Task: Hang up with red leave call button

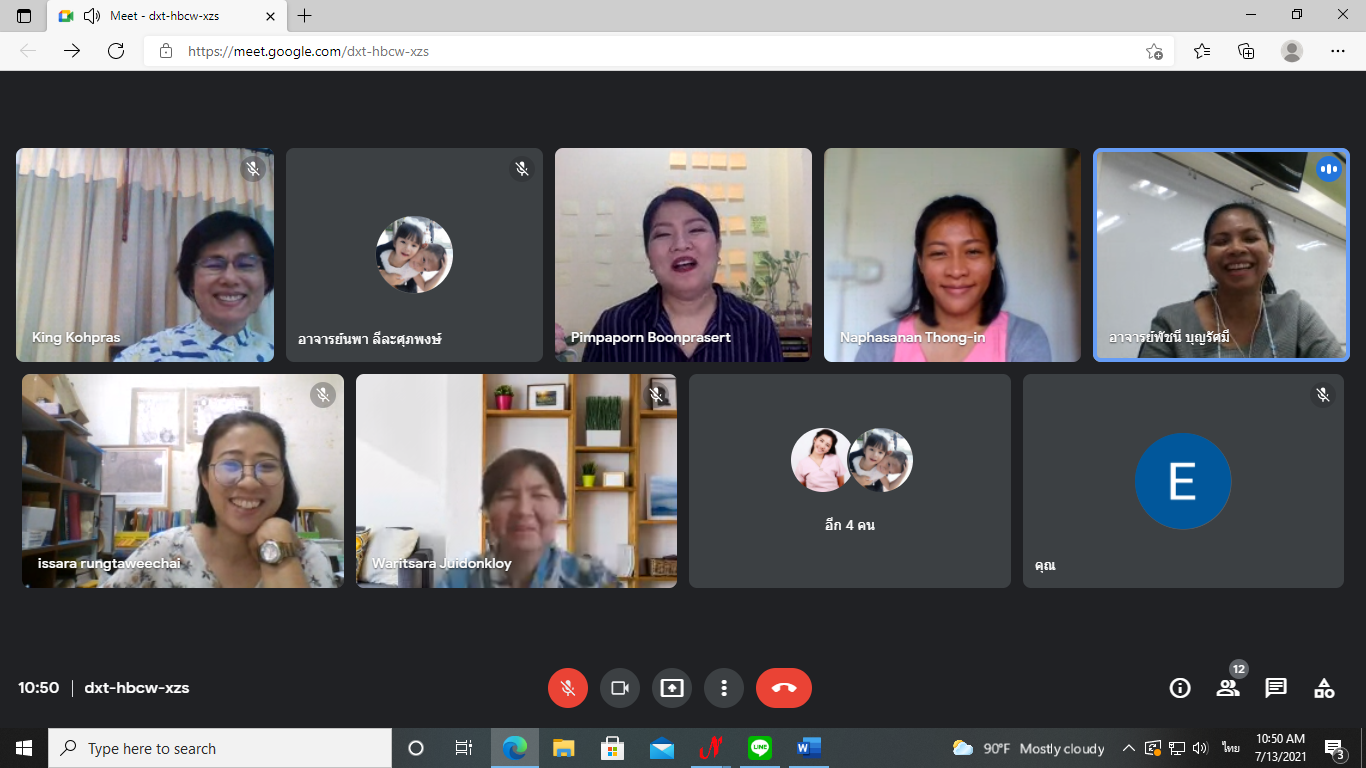Action: coord(784,688)
